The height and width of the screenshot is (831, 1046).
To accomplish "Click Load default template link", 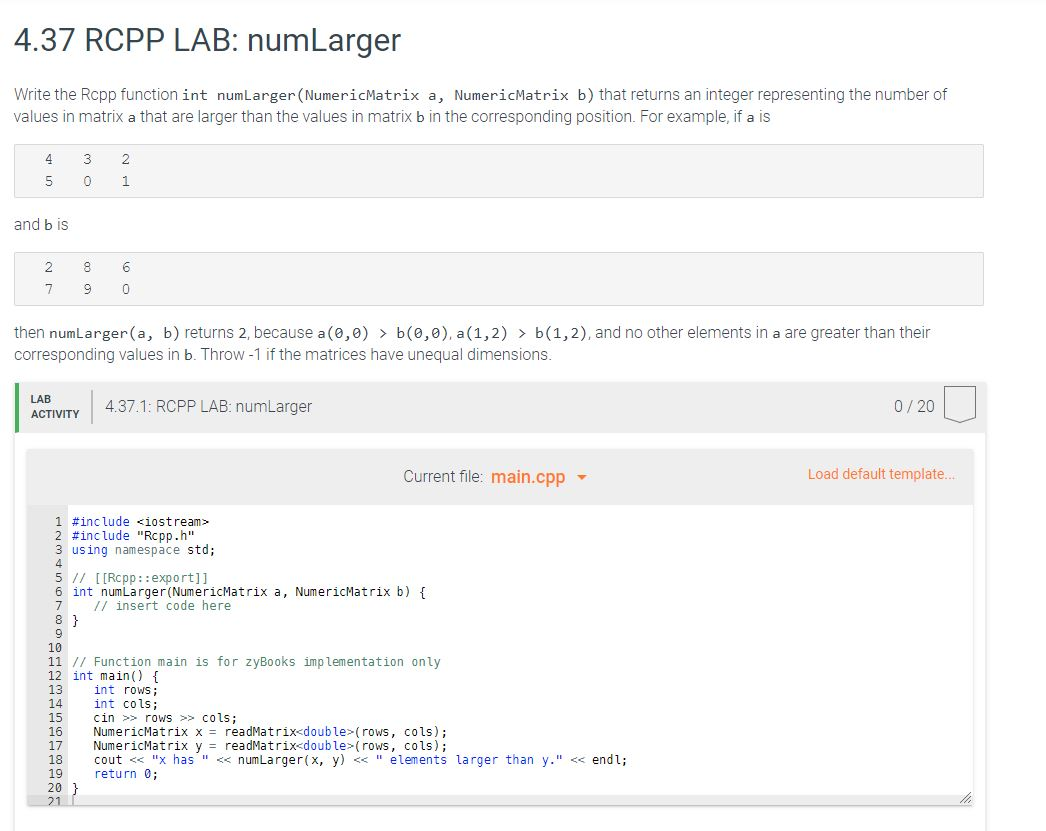I will point(881,473).
